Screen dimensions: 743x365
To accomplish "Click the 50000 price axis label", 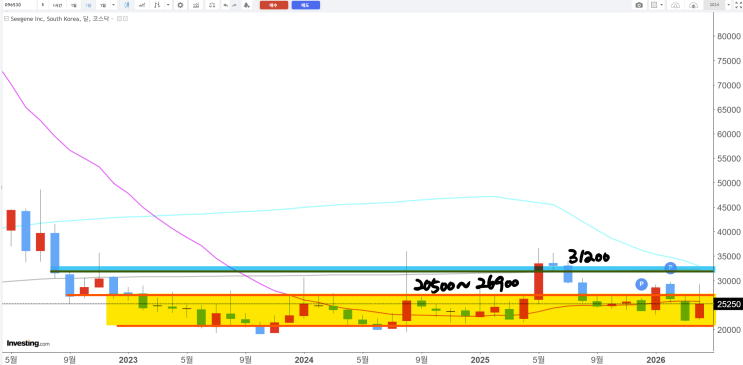I will coord(729,183).
